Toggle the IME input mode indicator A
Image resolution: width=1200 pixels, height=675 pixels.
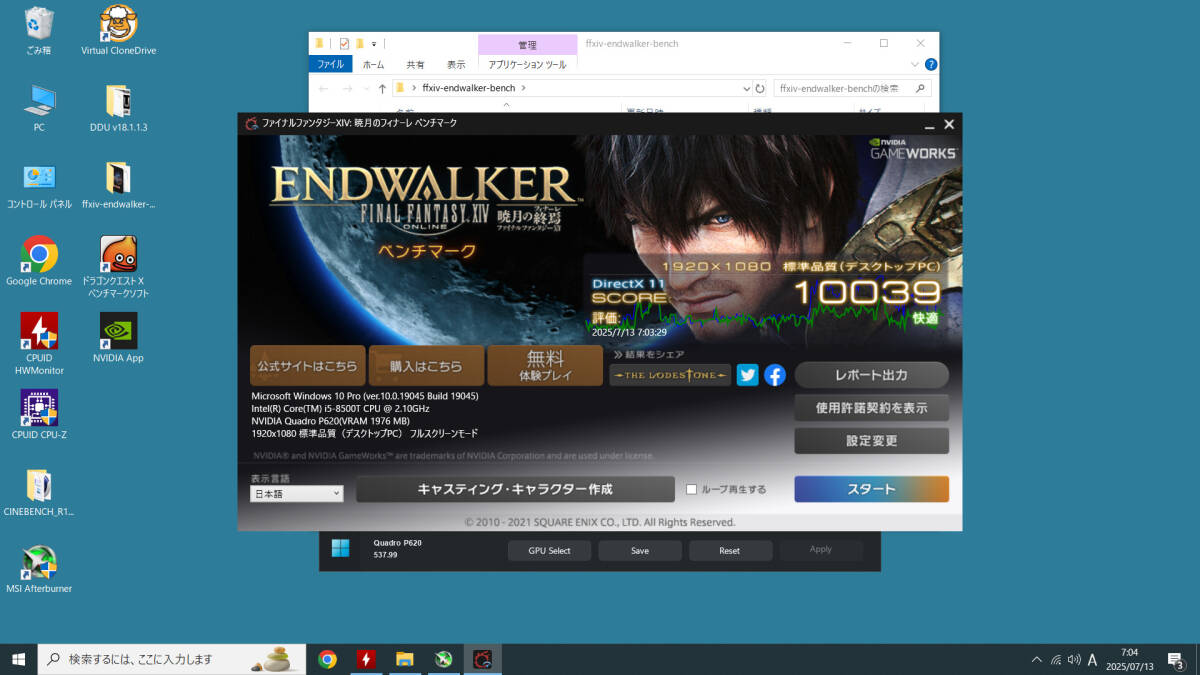pyautogui.click(x=1092, y=660)
